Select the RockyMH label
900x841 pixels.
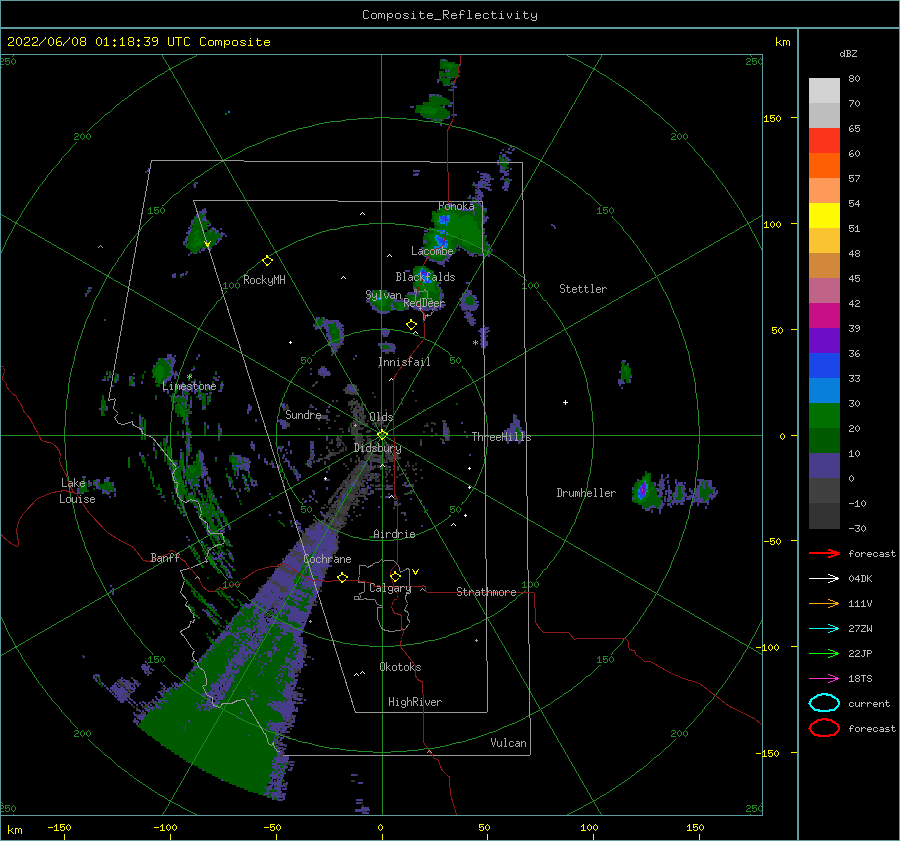click(x=264, y=280)
